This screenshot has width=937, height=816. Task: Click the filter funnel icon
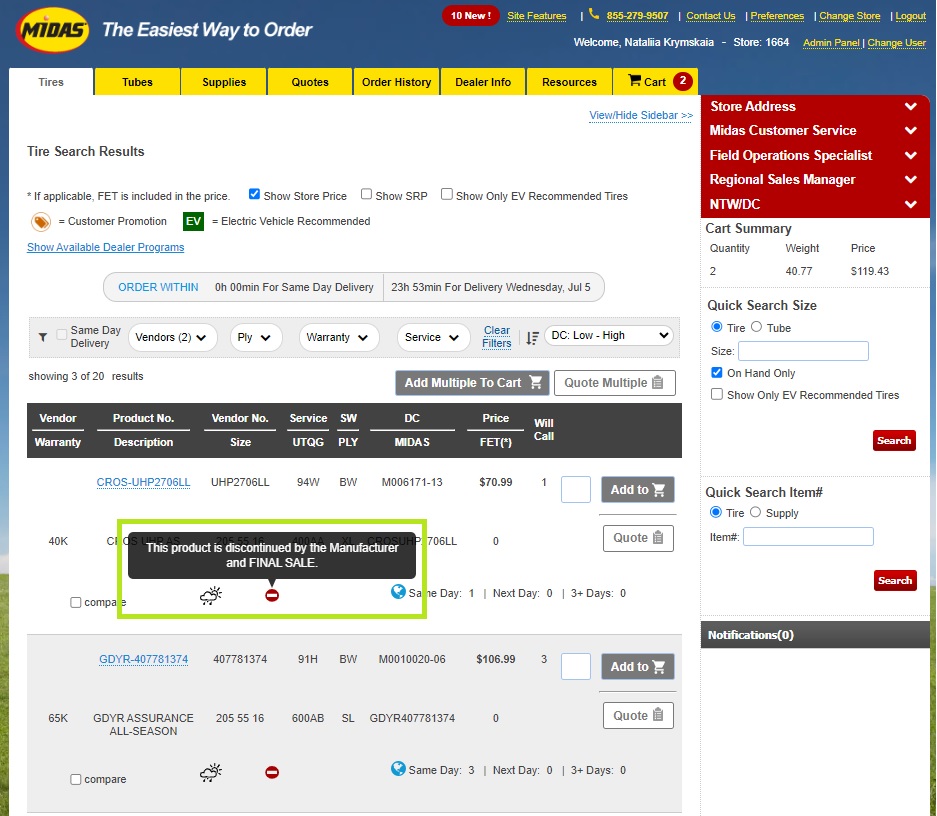43,337
